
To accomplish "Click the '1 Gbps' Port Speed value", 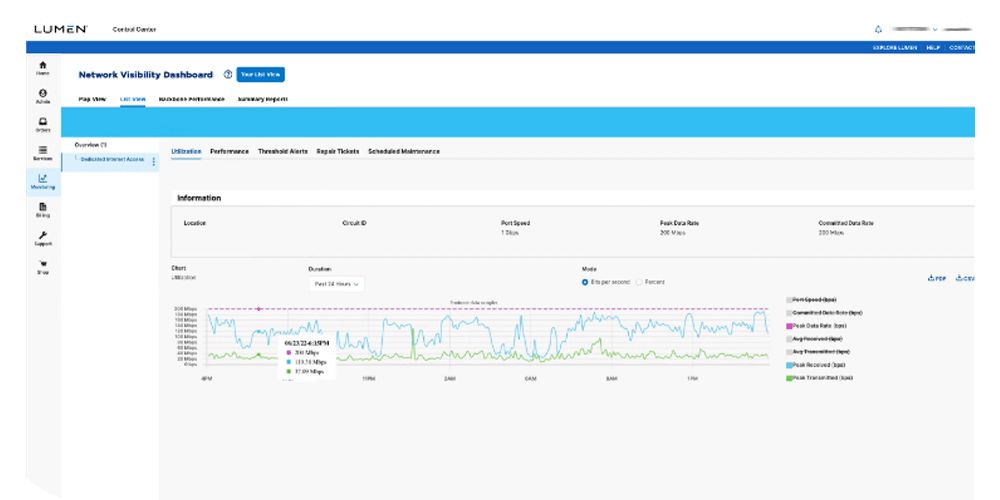I will pyautogui.click(x=510, y=233).
